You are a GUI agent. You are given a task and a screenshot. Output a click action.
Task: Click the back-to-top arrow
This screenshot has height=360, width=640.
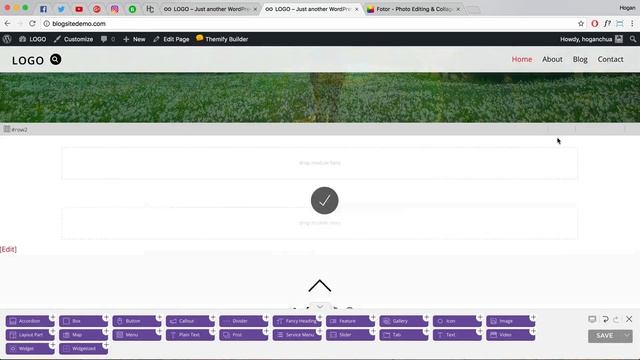click(320, 286)
